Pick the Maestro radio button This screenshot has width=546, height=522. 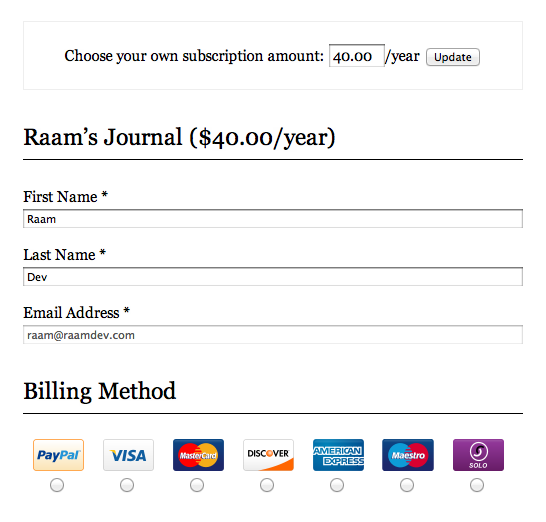coord(407,485)
